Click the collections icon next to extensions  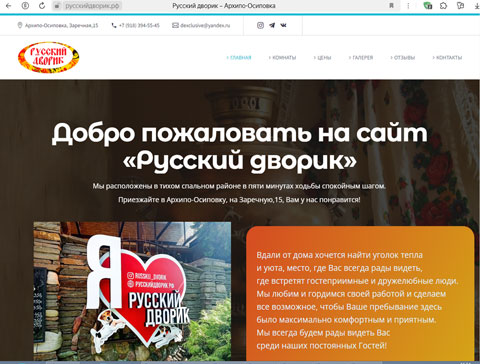[x=460, y=6]
